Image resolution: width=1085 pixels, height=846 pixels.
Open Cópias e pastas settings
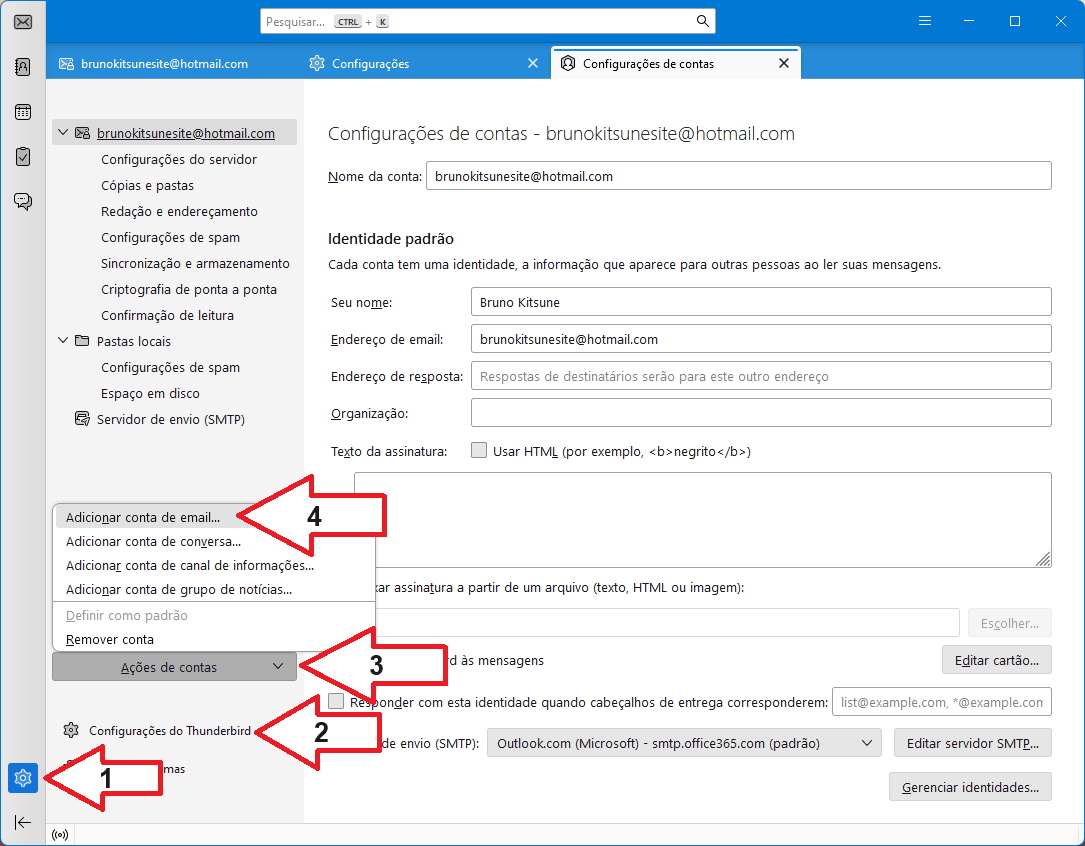point(147,185)
